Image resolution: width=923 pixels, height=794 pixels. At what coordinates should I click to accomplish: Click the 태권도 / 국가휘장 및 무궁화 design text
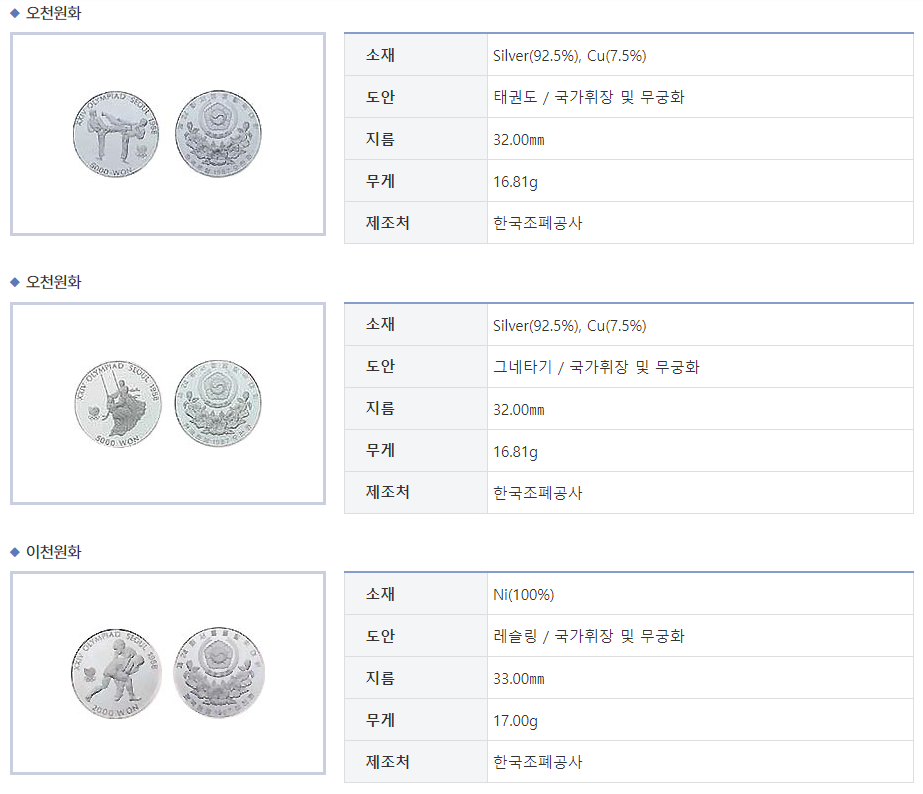tap(588, 98)
